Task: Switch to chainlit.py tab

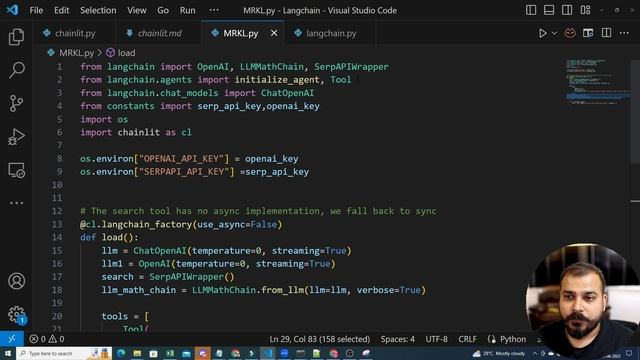Action: coord(75,33)
